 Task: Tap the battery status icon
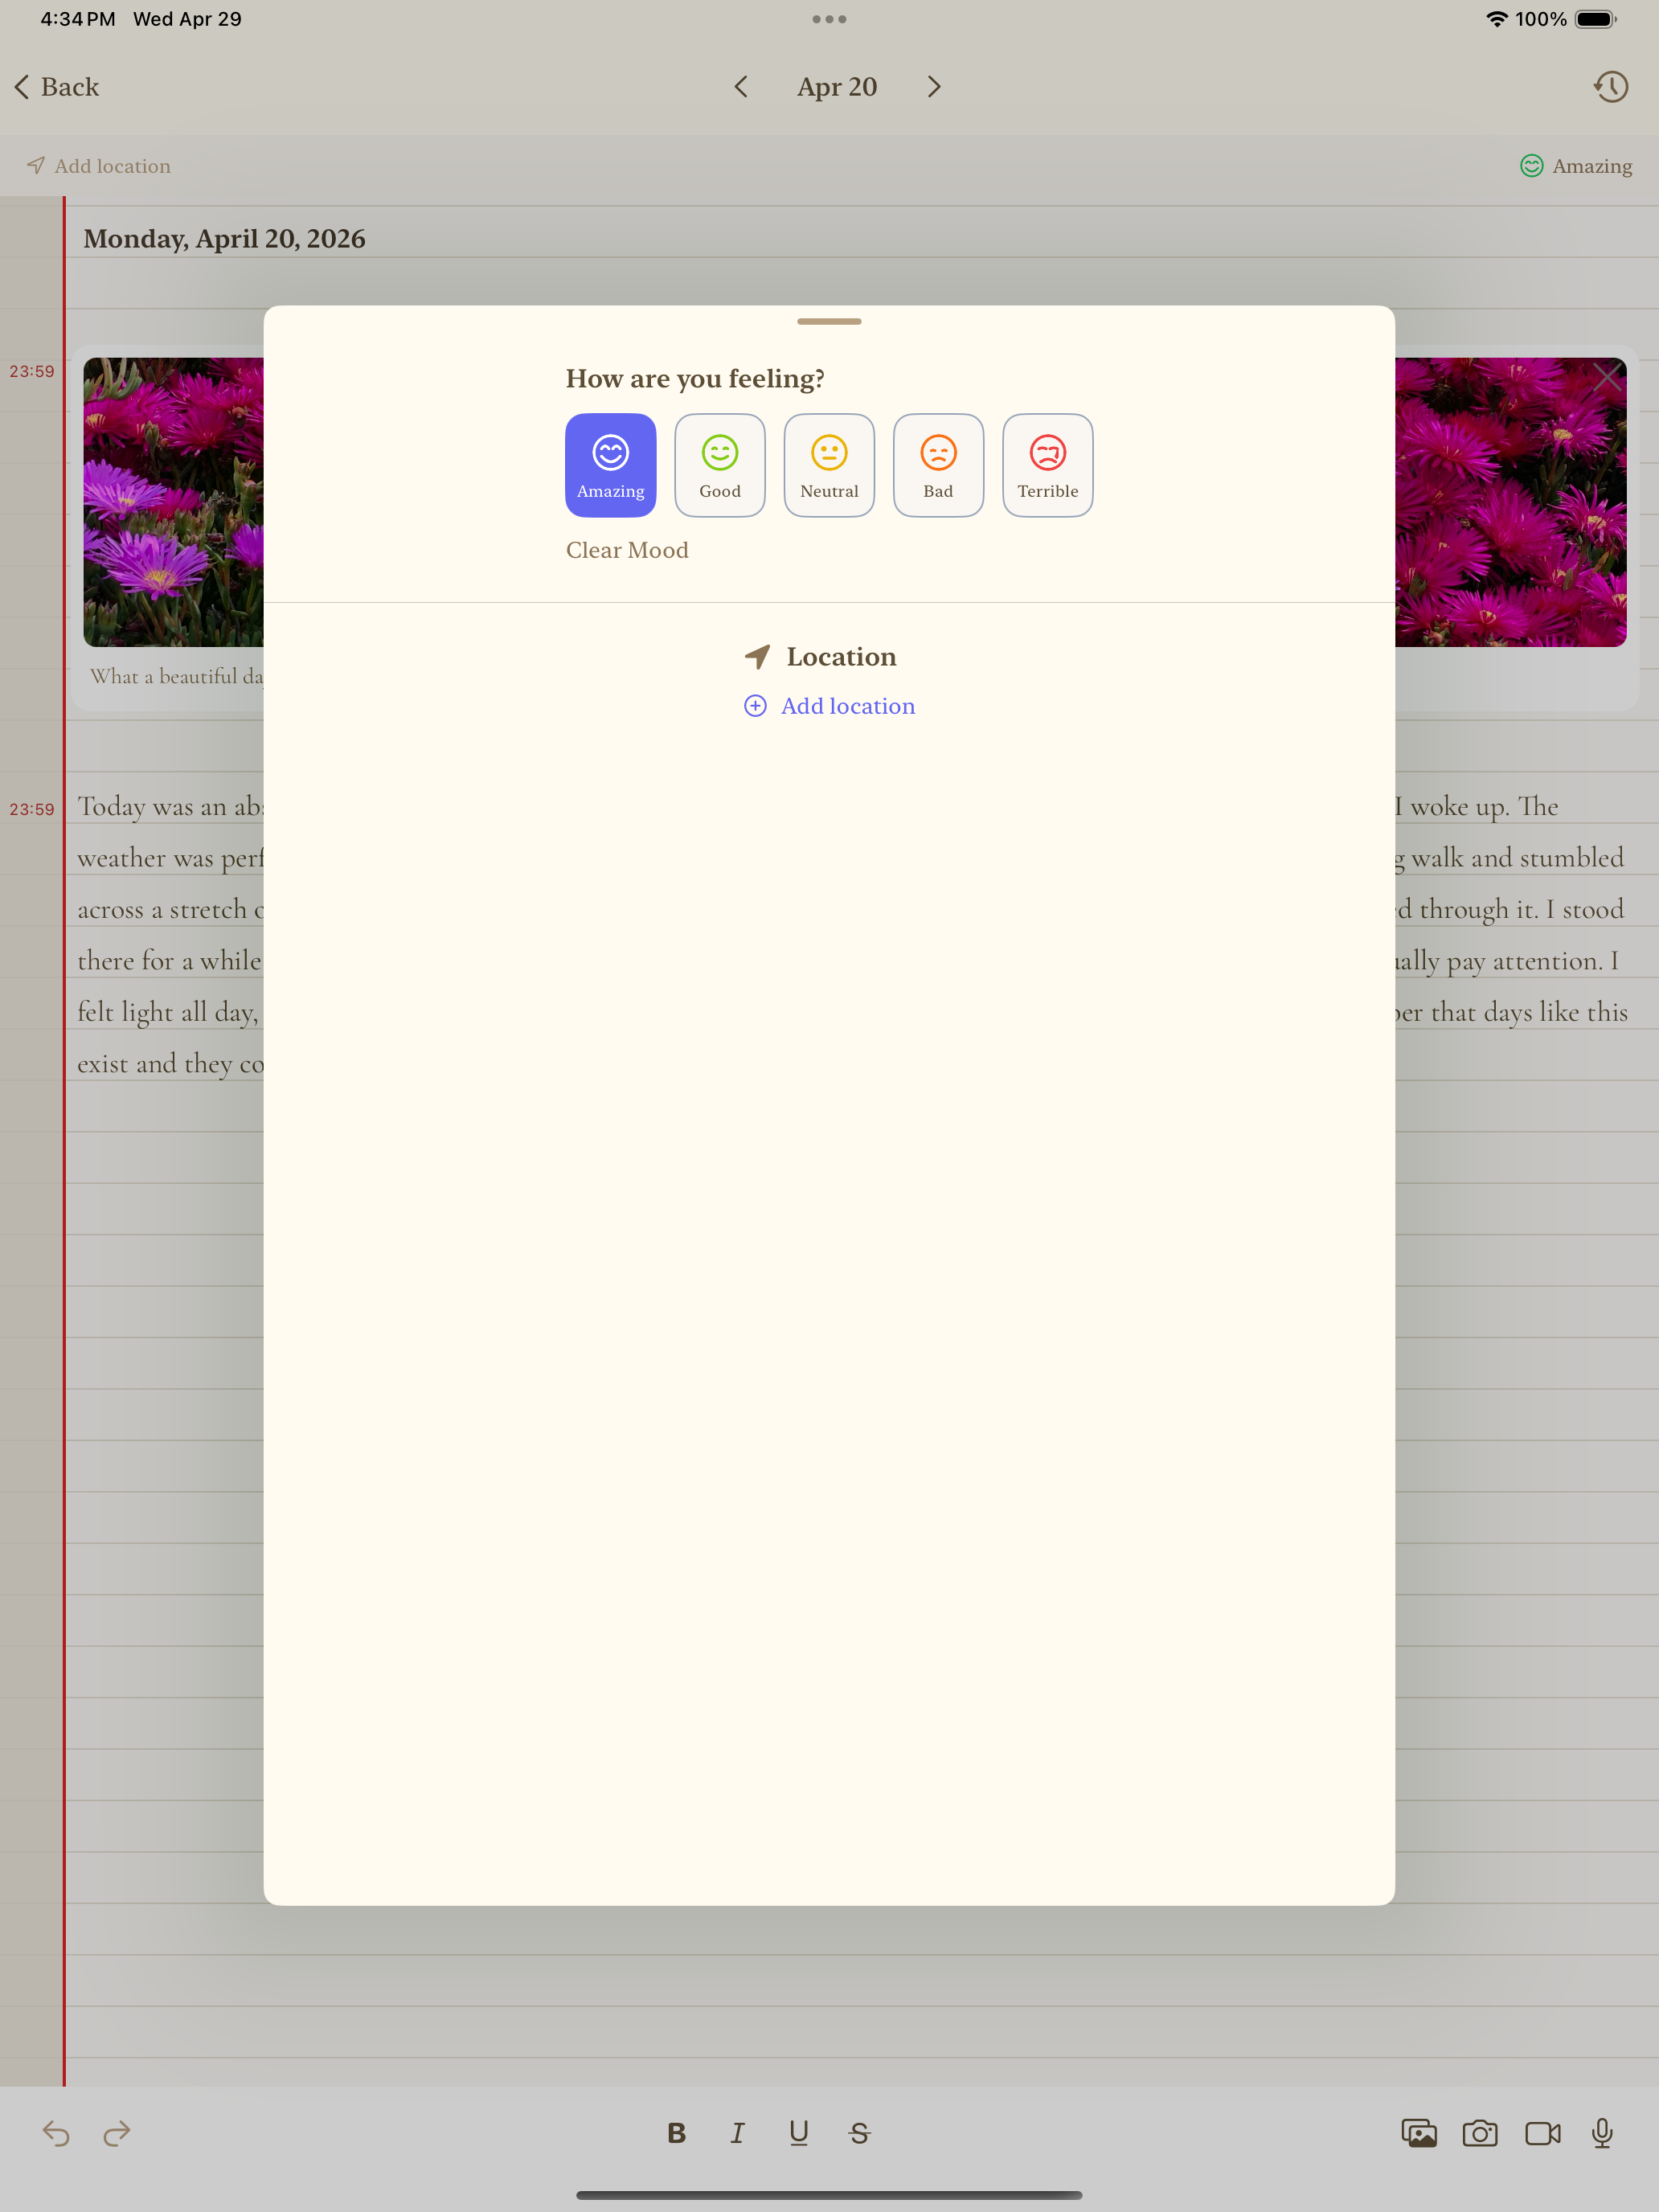click(x=1595, y=19)
